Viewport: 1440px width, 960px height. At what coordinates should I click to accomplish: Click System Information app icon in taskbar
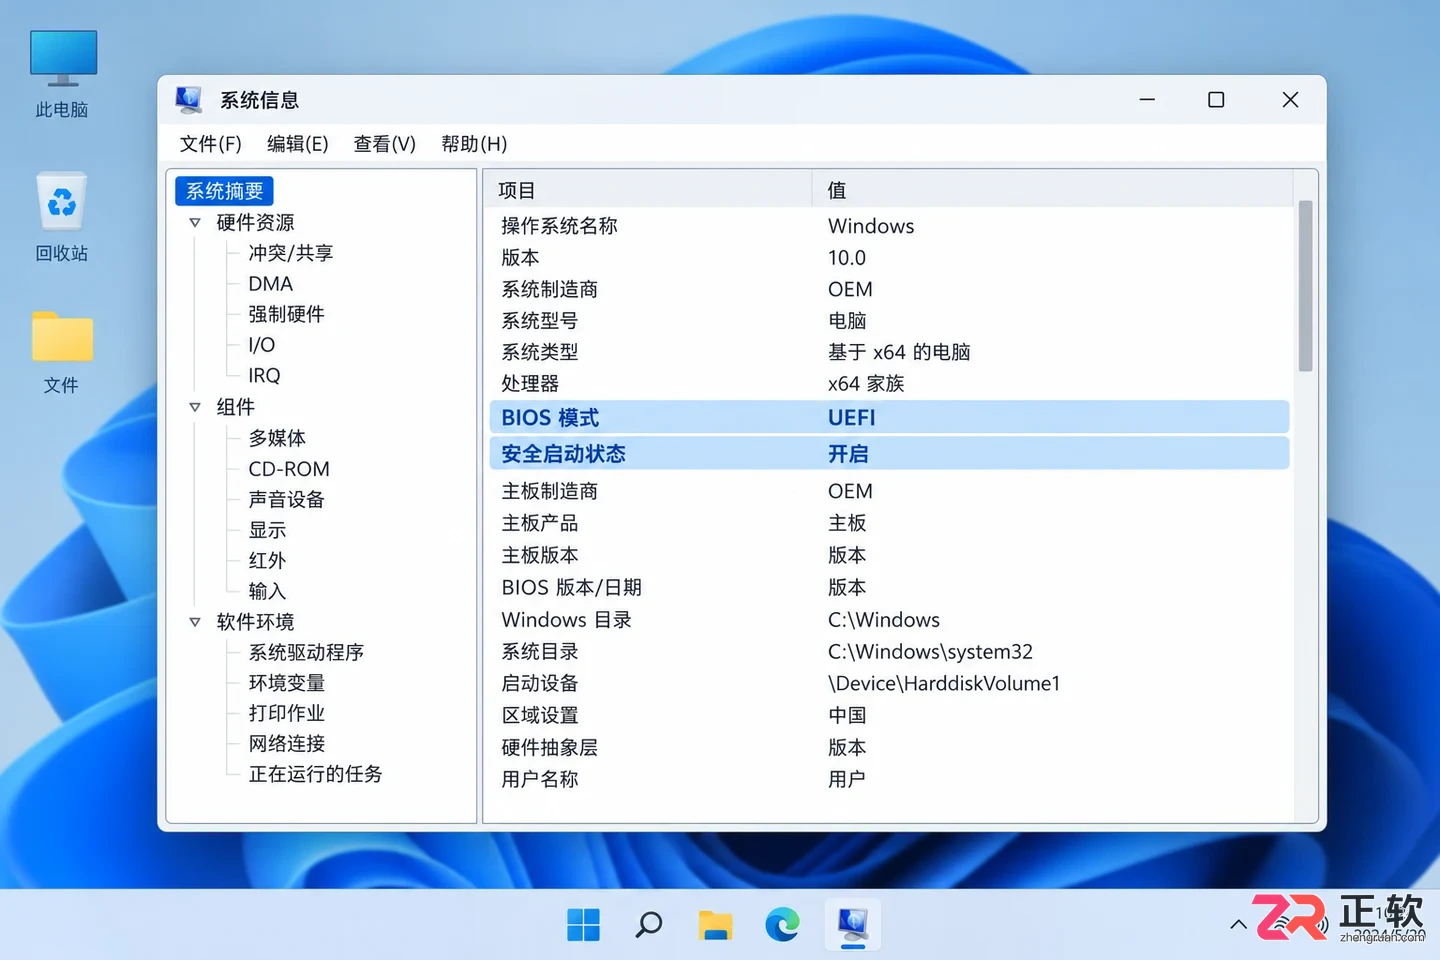point(852,925)
